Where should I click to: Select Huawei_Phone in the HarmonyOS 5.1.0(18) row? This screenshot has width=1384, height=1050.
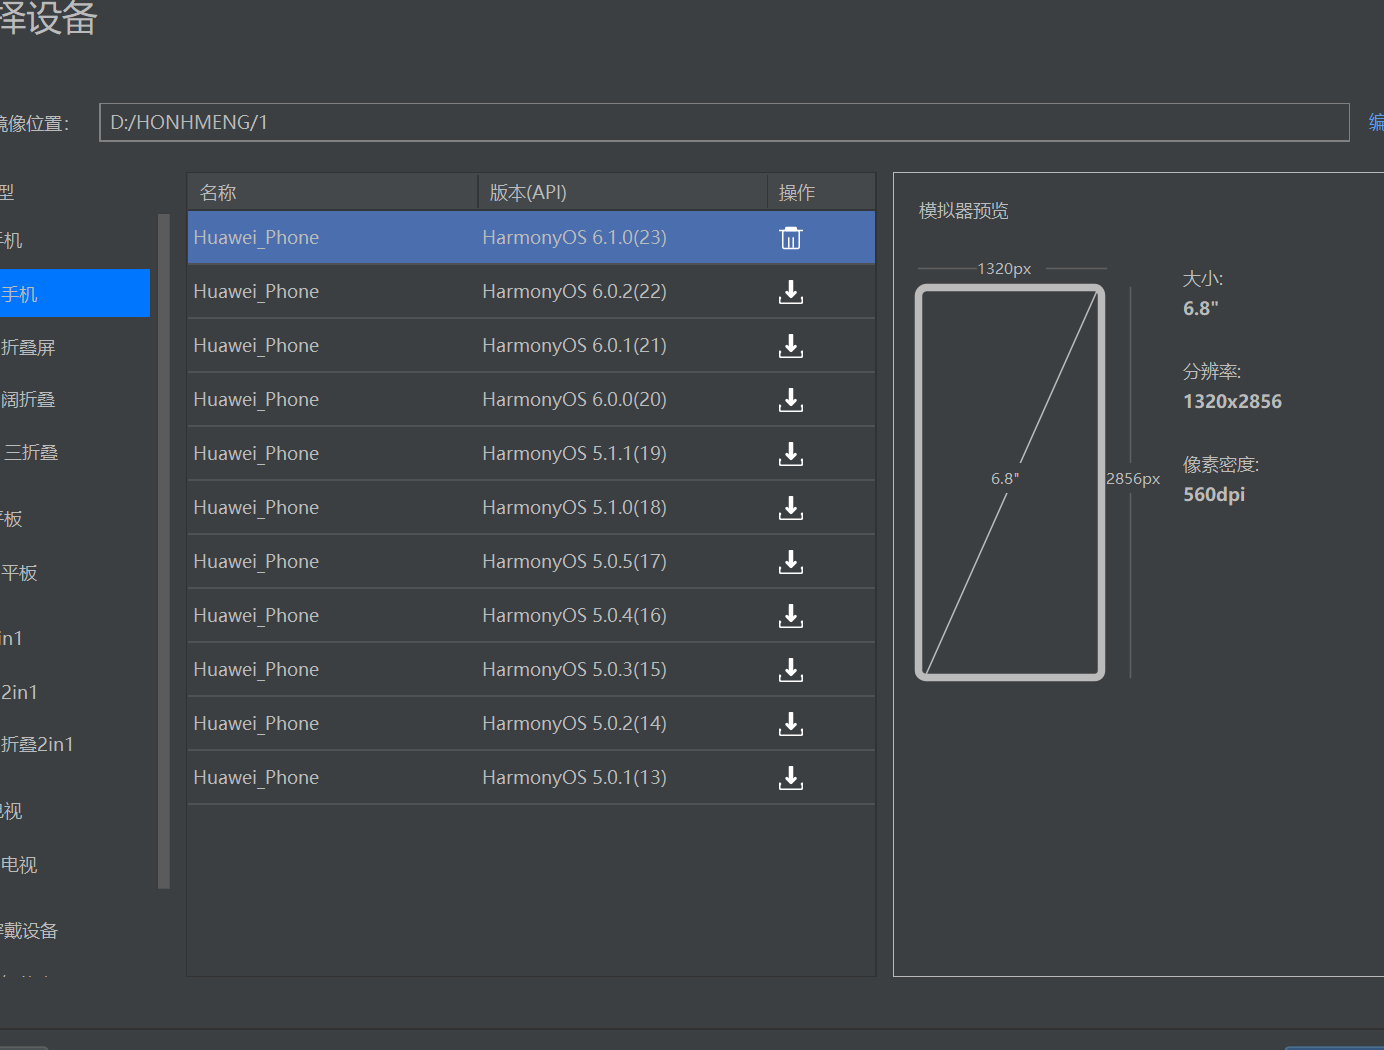click(x=256, y=507)
